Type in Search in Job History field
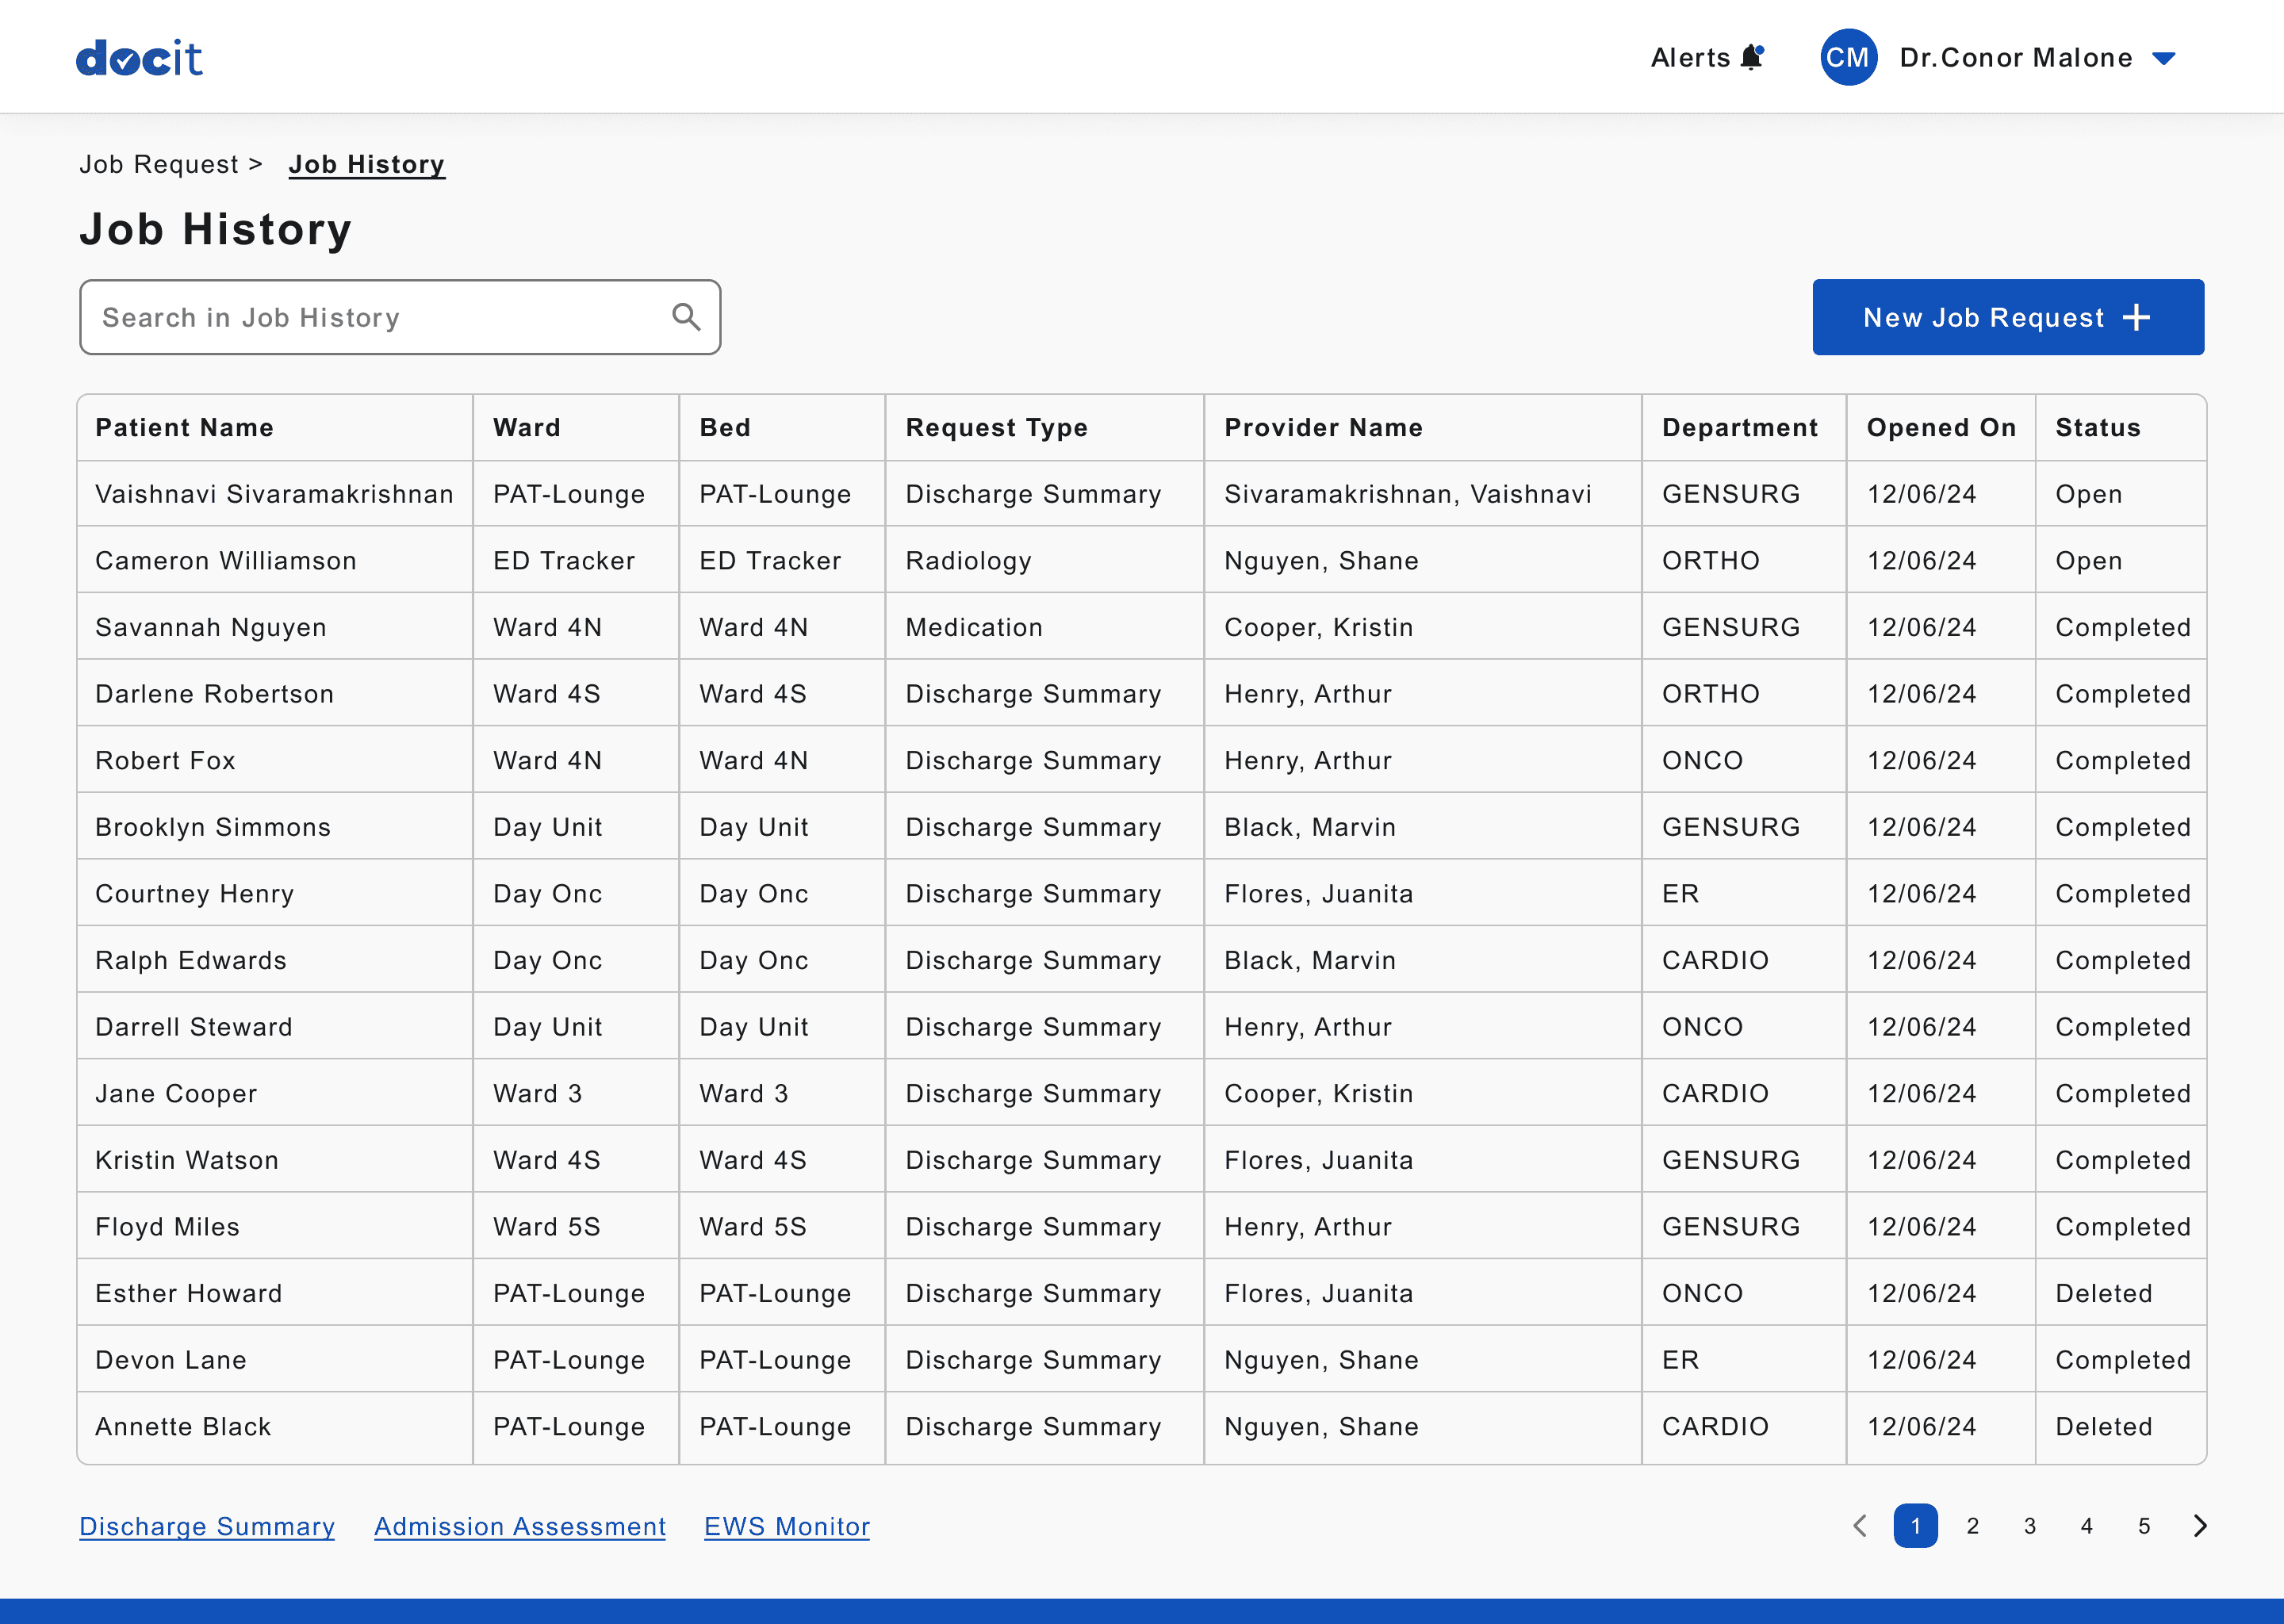2284x1624 pixels. coord(380,317)
